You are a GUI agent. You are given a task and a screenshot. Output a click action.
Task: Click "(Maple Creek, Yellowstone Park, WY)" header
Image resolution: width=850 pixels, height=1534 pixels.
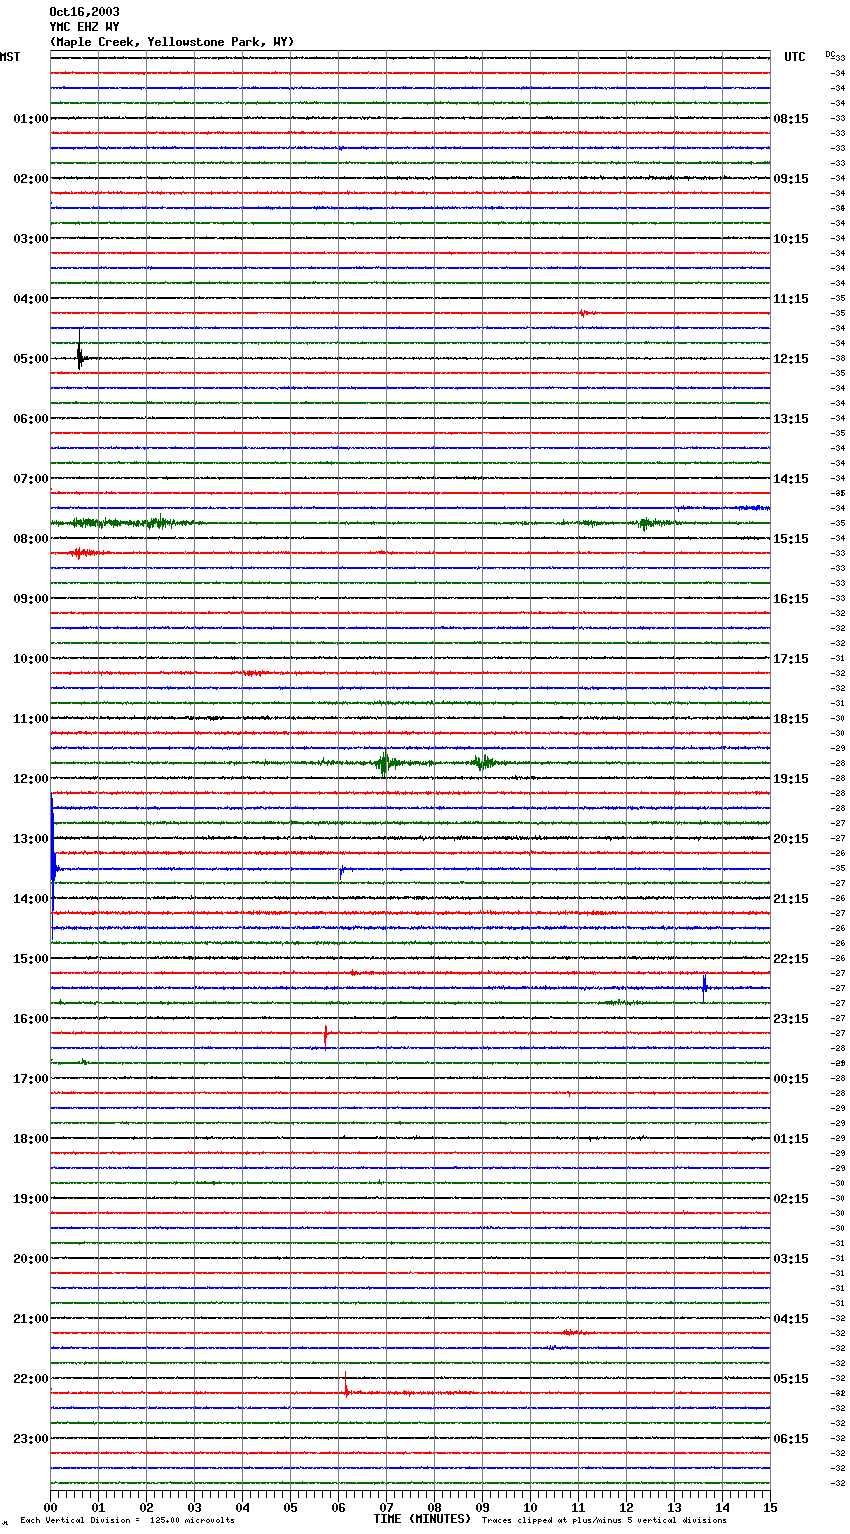pyautogui.click(x=172, y=42)
